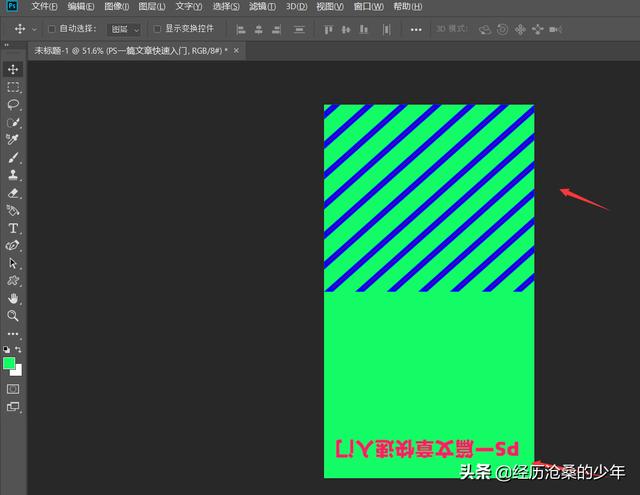Distribute layers horizontally icon in options bar
The image size is (640, 495).
pyautogui.click(x=387, y=29)
